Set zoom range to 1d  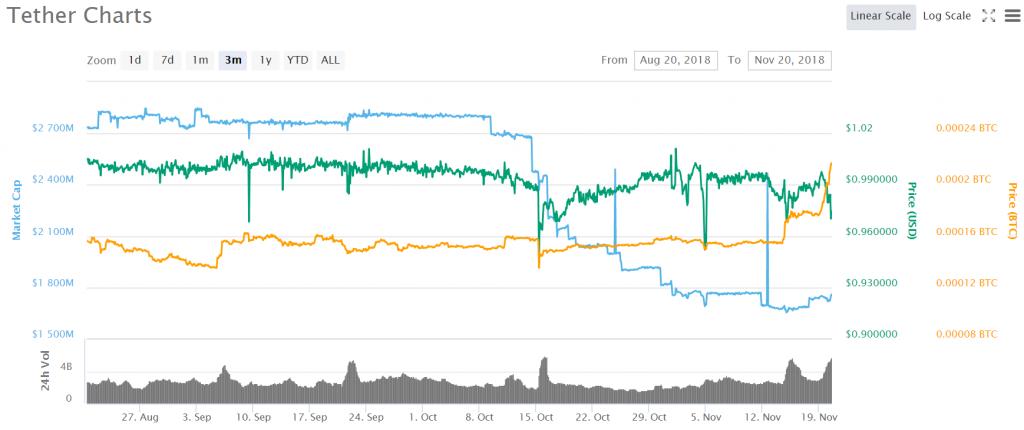click(x=134, y=60)
